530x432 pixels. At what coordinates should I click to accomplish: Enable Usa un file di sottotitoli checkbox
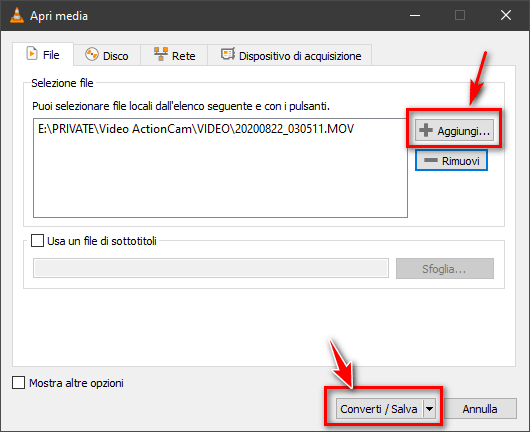pos(37,241)
